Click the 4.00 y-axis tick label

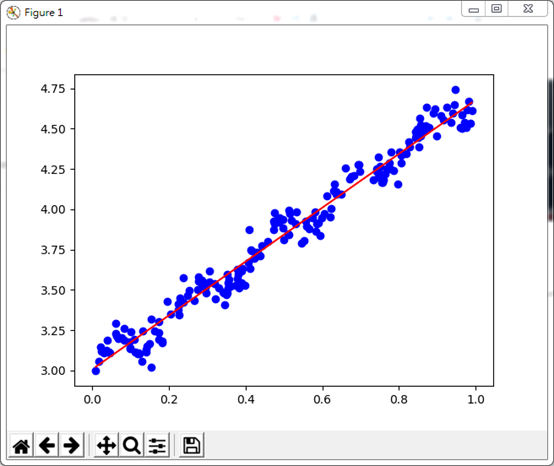pos(53,210)
